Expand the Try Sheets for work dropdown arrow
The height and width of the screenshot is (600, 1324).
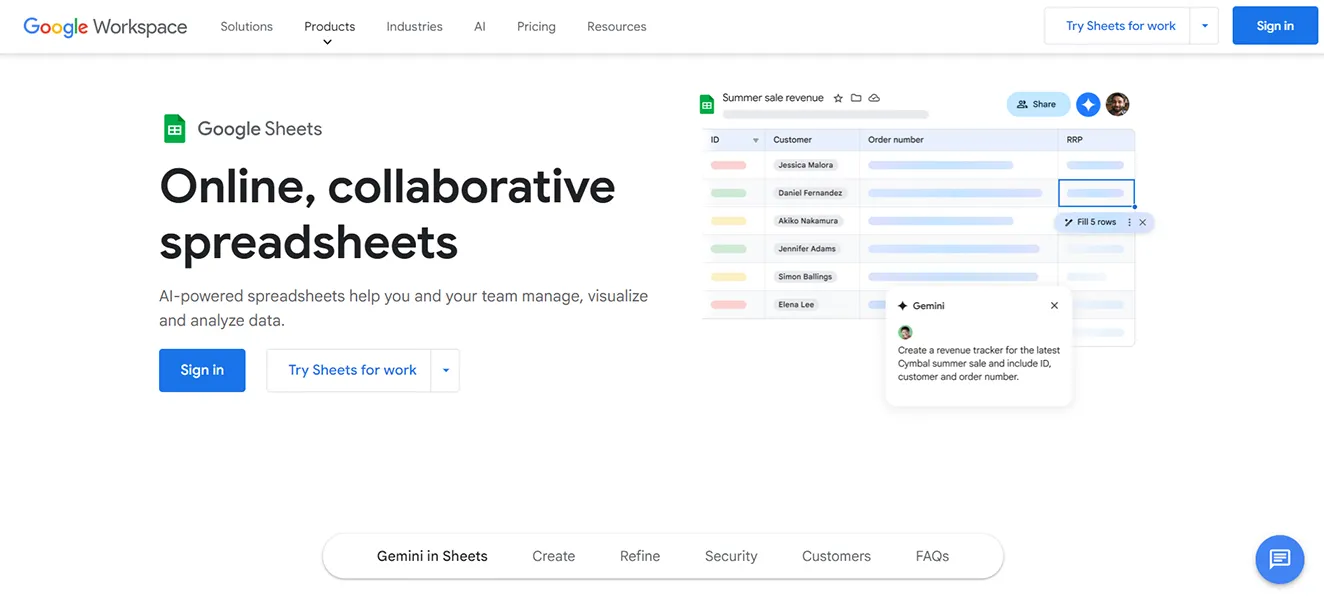coord(1204,25)
